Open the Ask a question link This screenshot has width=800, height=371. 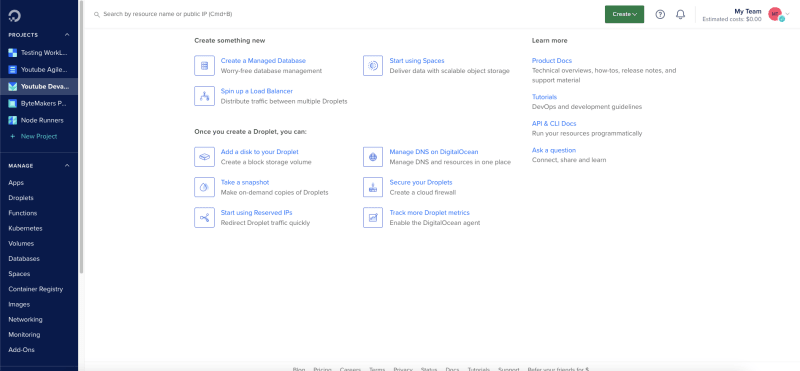point(554,151)
